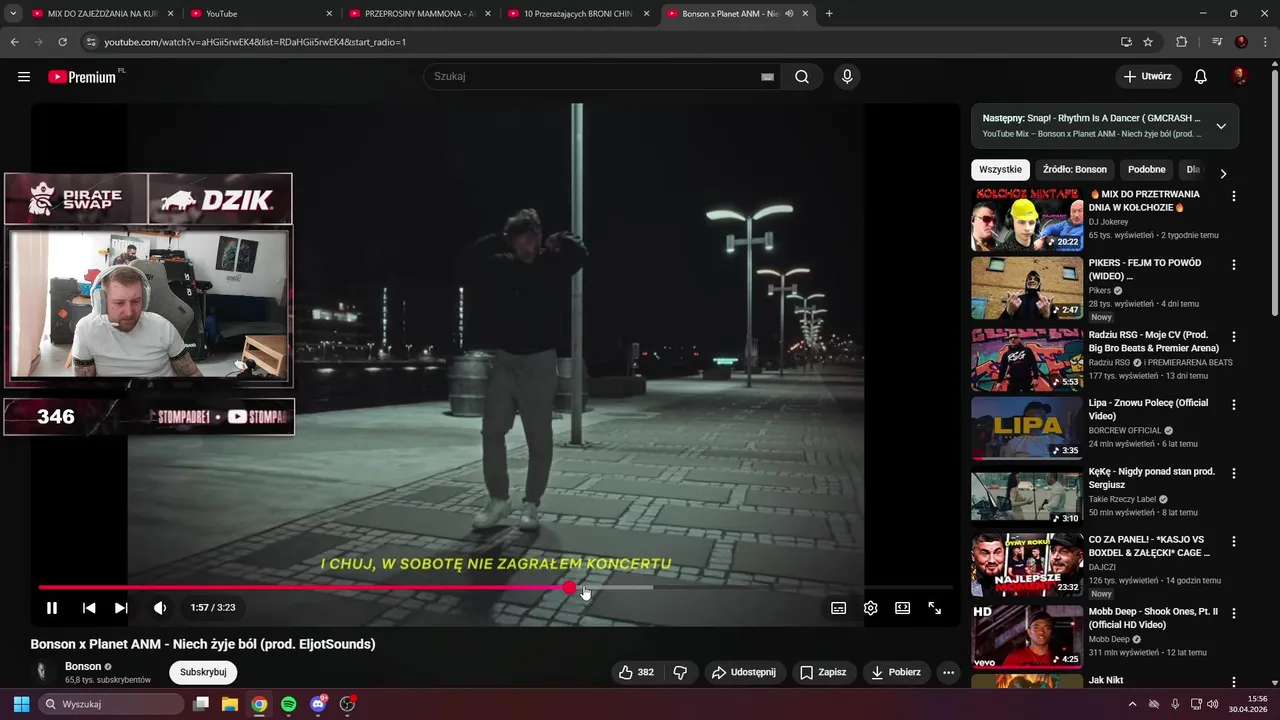Switch to PRZEPROSINY MAMMONA tab

(x=420, y=14)
